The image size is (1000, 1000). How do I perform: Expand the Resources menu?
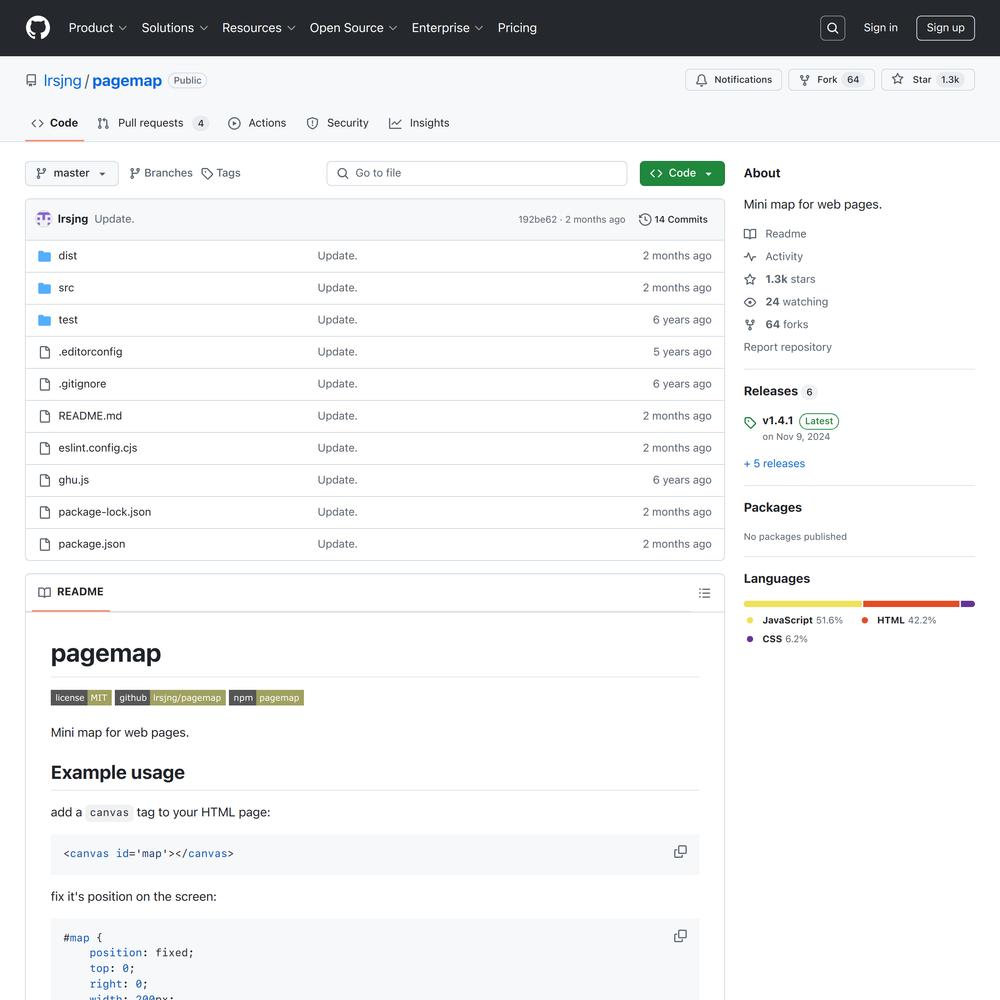click(258, 28)
